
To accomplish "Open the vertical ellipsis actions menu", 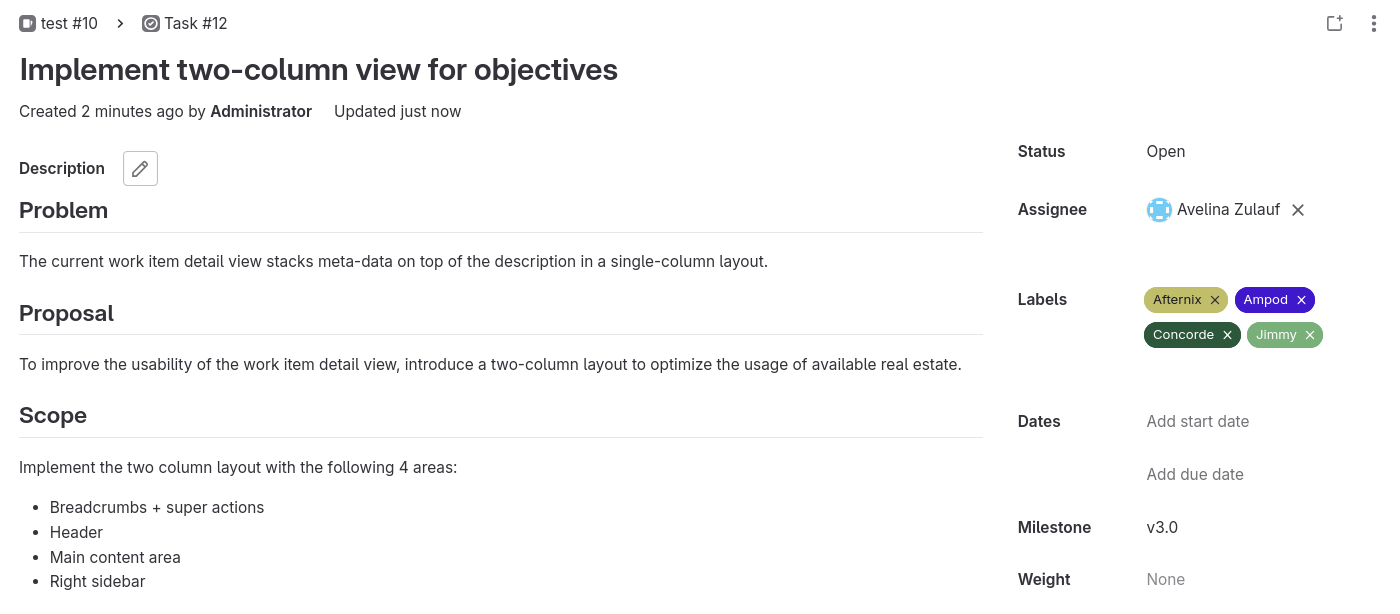I will [1373, 23].
